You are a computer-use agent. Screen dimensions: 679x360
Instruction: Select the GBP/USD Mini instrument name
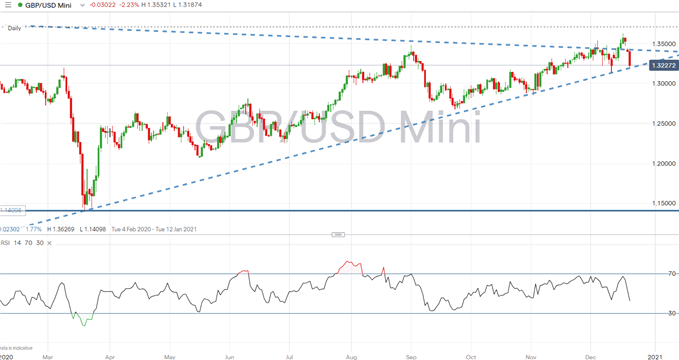click(48, 5)
